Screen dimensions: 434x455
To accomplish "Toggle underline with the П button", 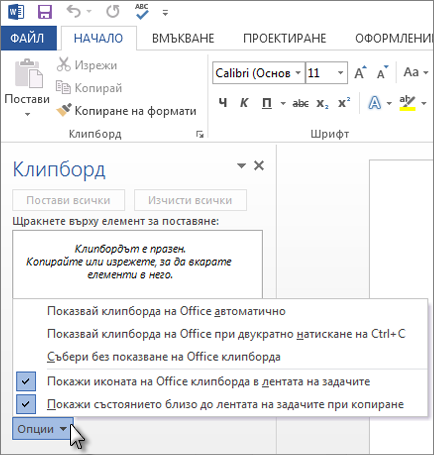I will coord(267,103).
